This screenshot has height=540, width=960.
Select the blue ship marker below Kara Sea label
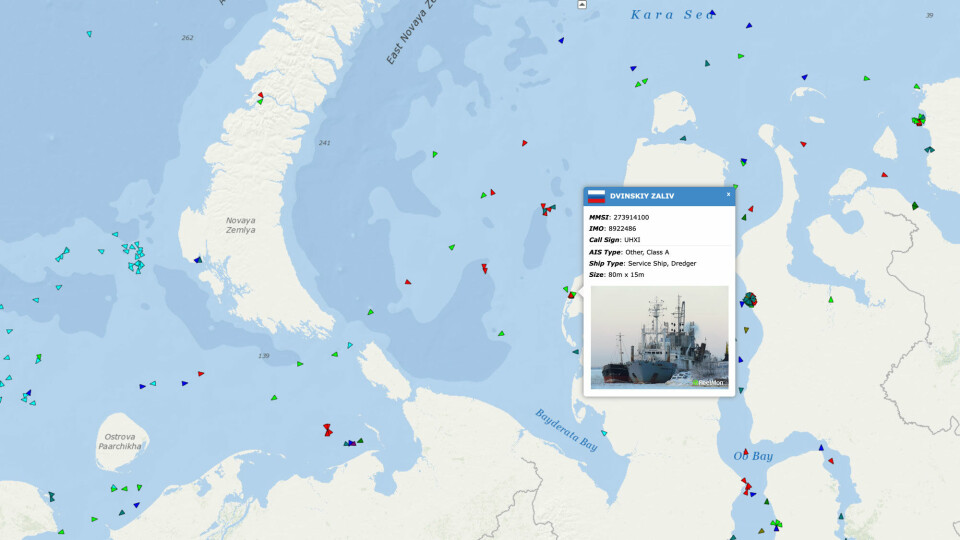[561, 41]
